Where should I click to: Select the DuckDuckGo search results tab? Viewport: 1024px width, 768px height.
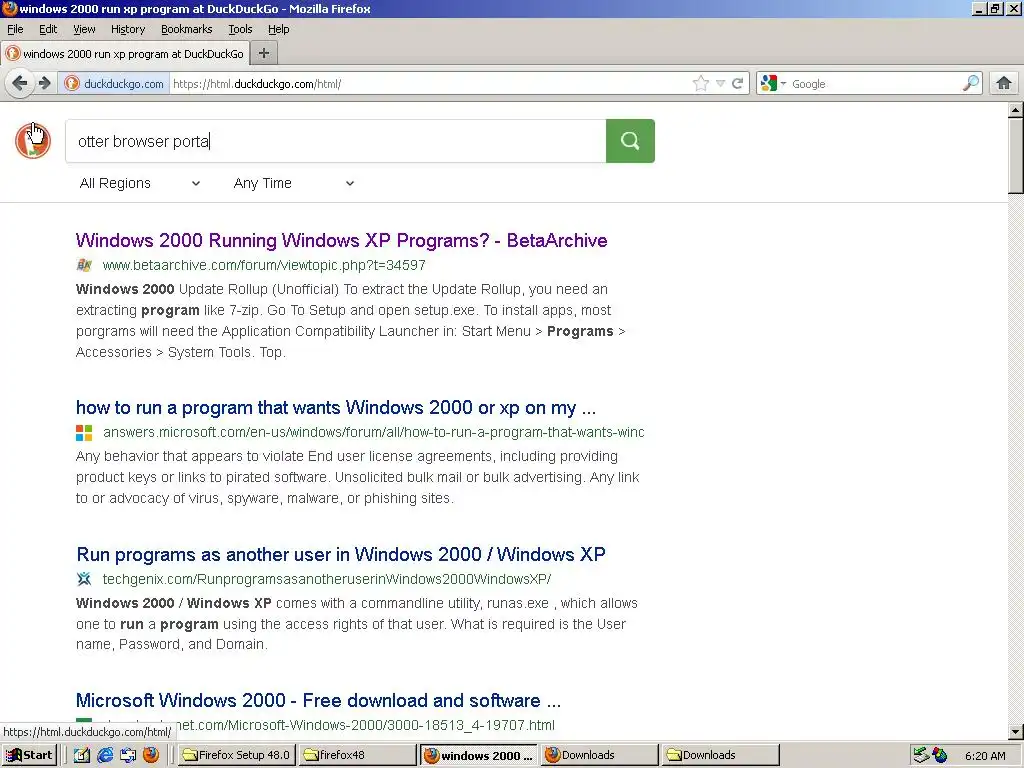pos(125,54)
